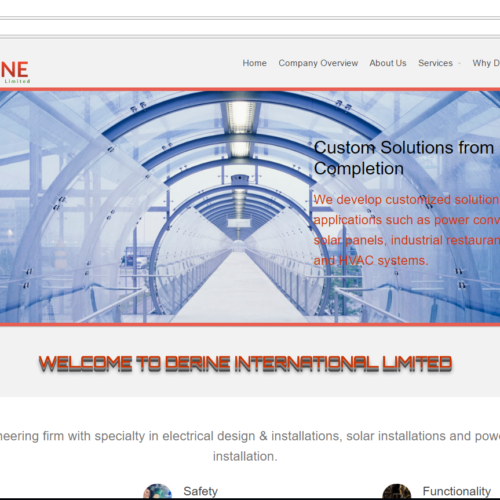The width and height of the screenshot is (500, 500).
Task: Go to Company Overview page
Action: 318,63
